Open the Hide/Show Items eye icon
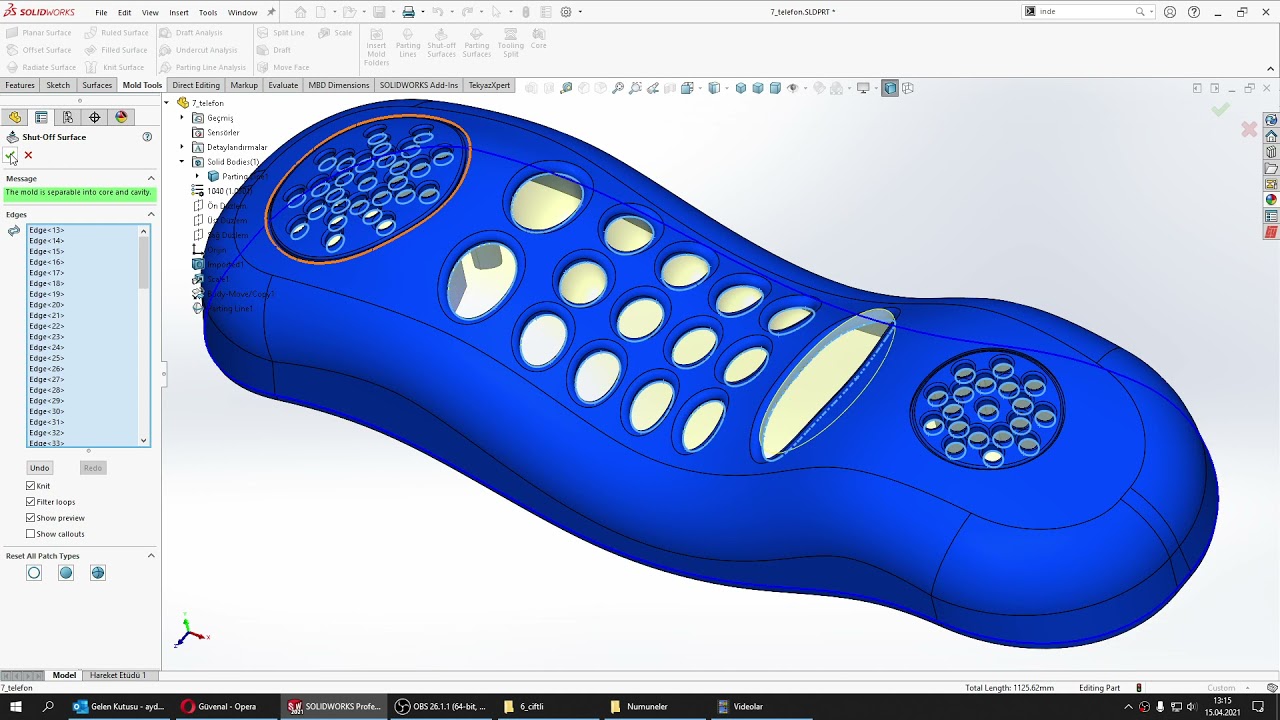This screenshot has height=720, width=1280. coord(793,88)
